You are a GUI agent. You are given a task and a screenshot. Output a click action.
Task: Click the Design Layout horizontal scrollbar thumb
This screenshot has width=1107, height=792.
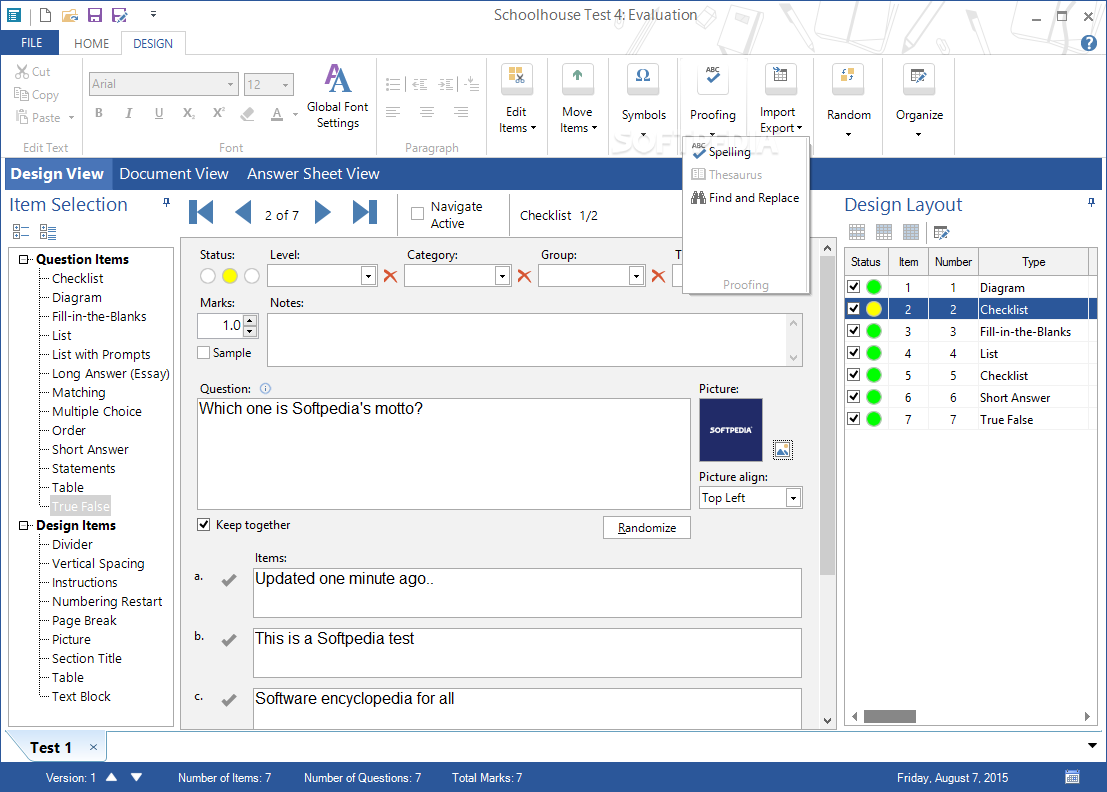tap(890, 716)
